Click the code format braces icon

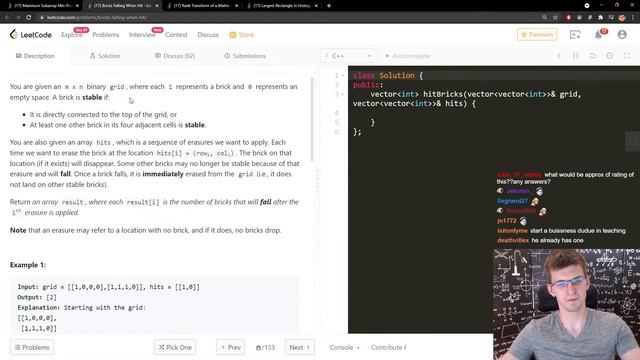click(576, 56)
